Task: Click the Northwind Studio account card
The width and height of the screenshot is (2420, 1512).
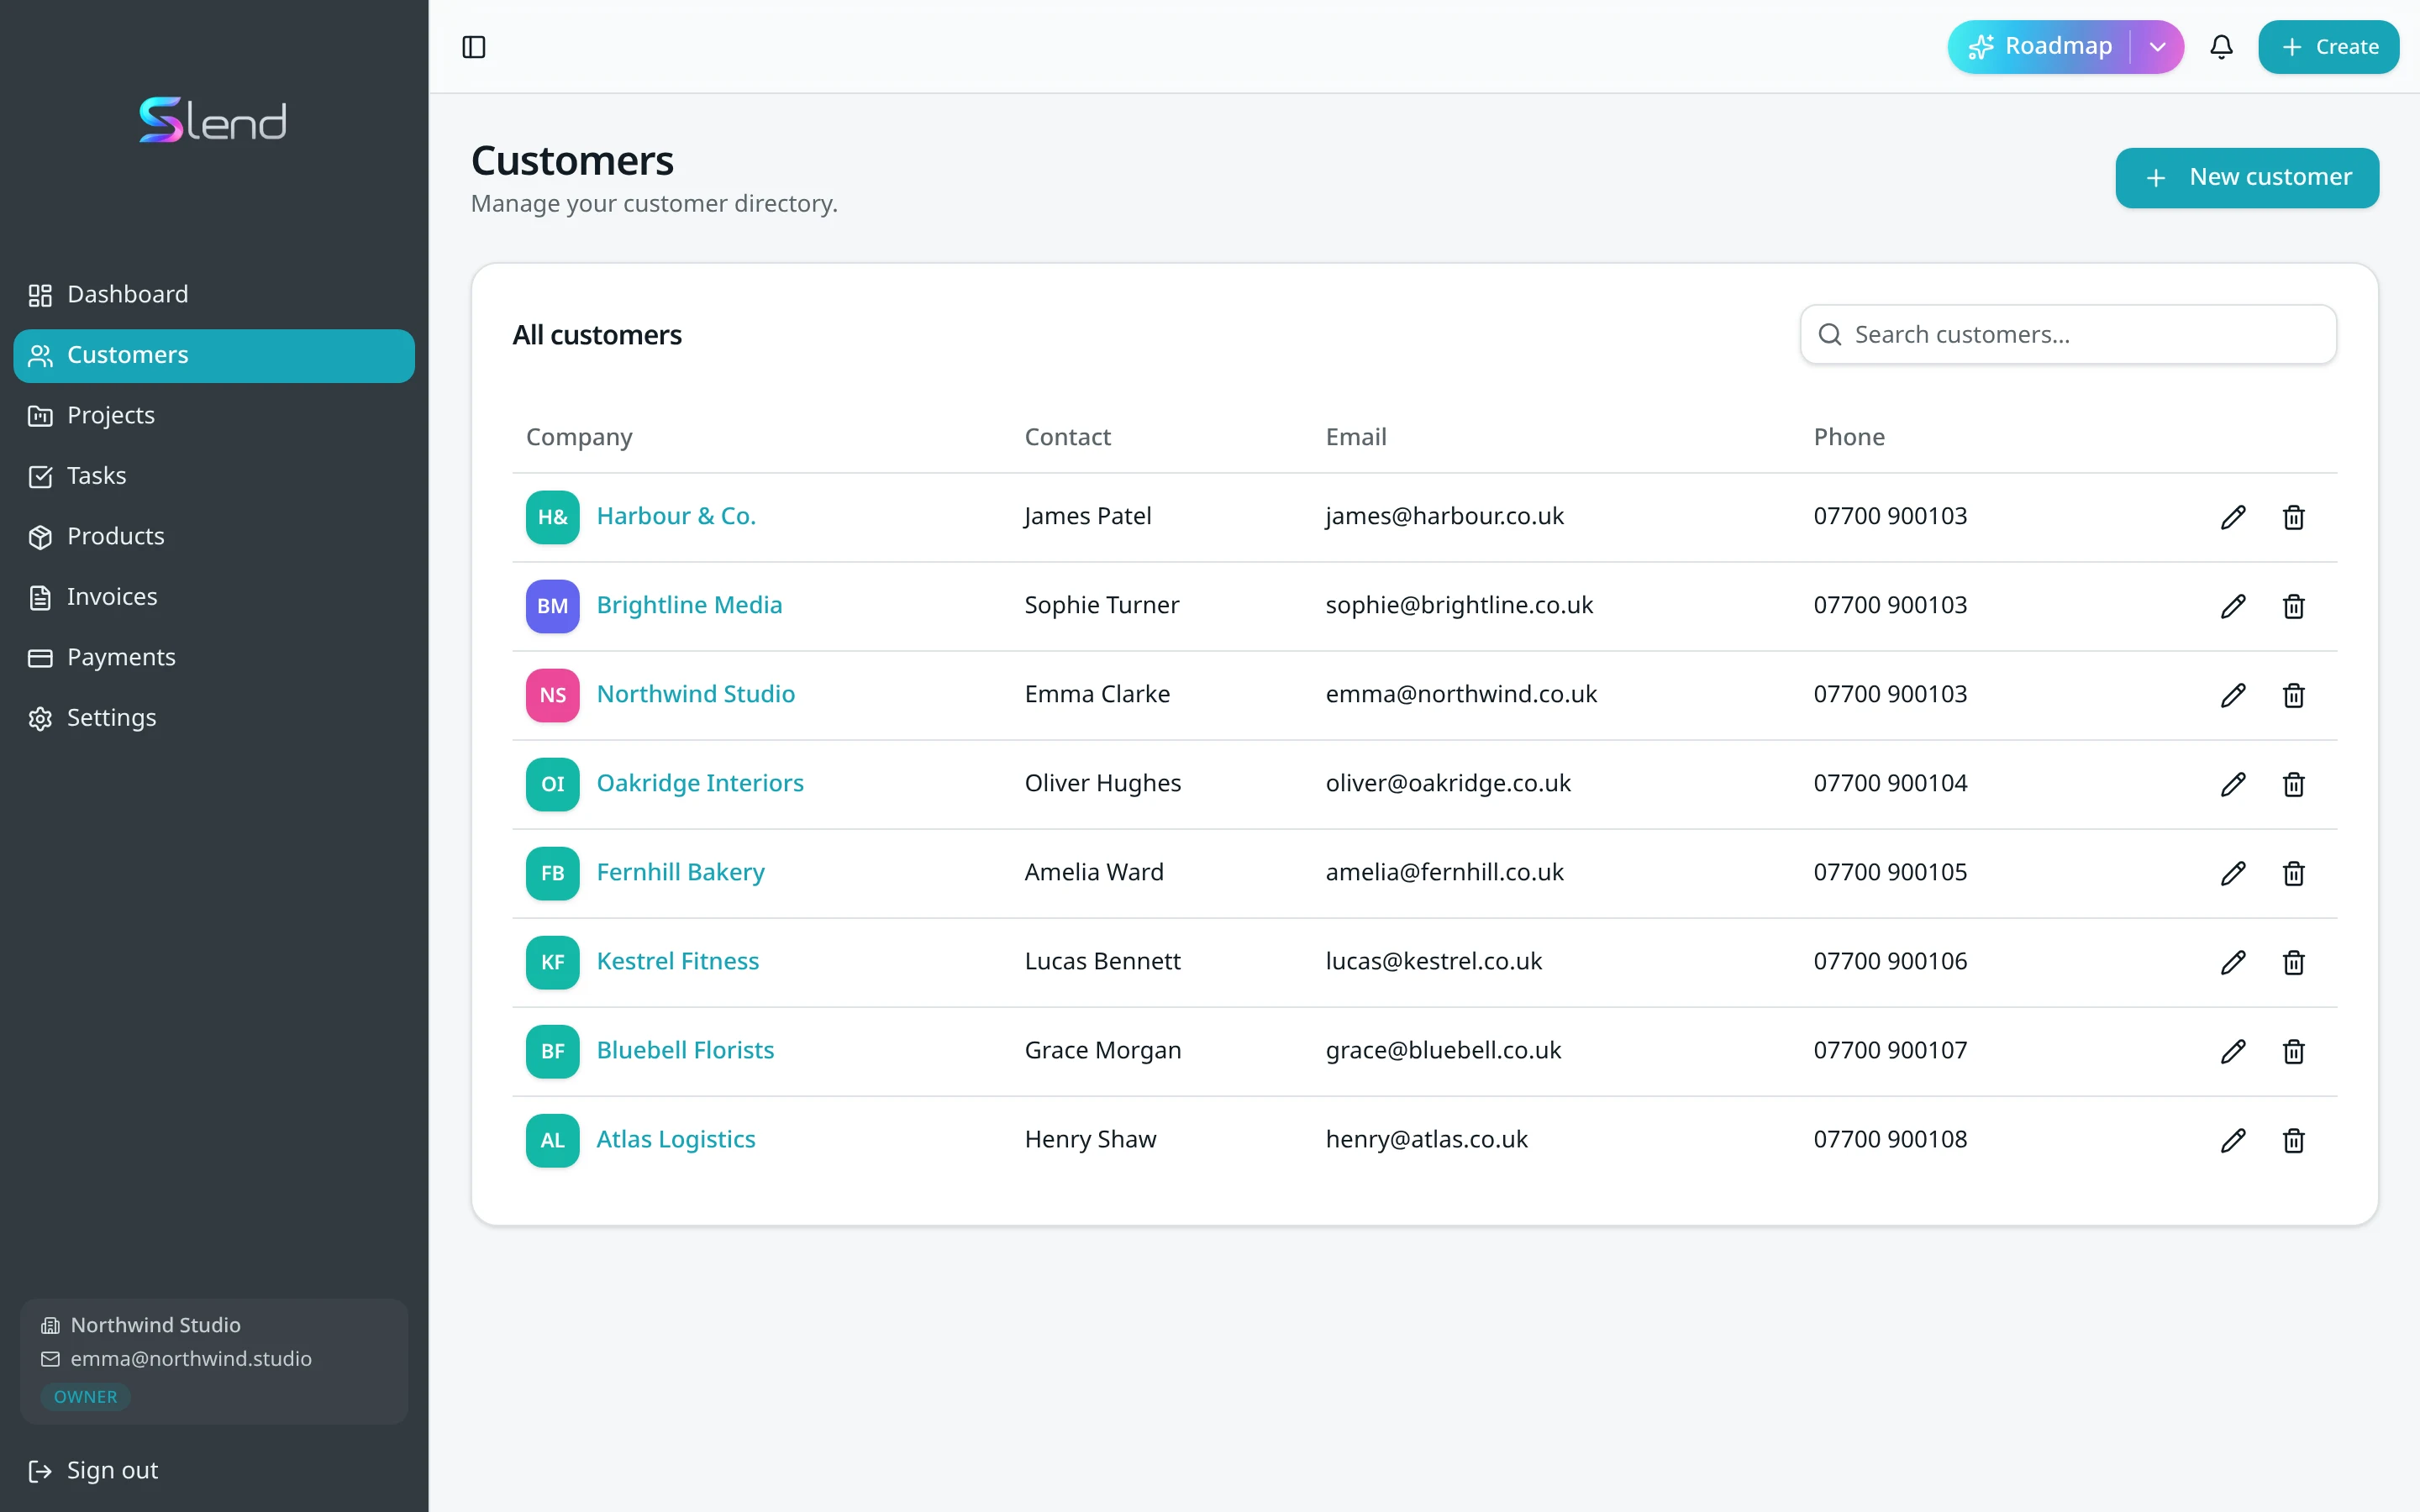Action: 214,1361
